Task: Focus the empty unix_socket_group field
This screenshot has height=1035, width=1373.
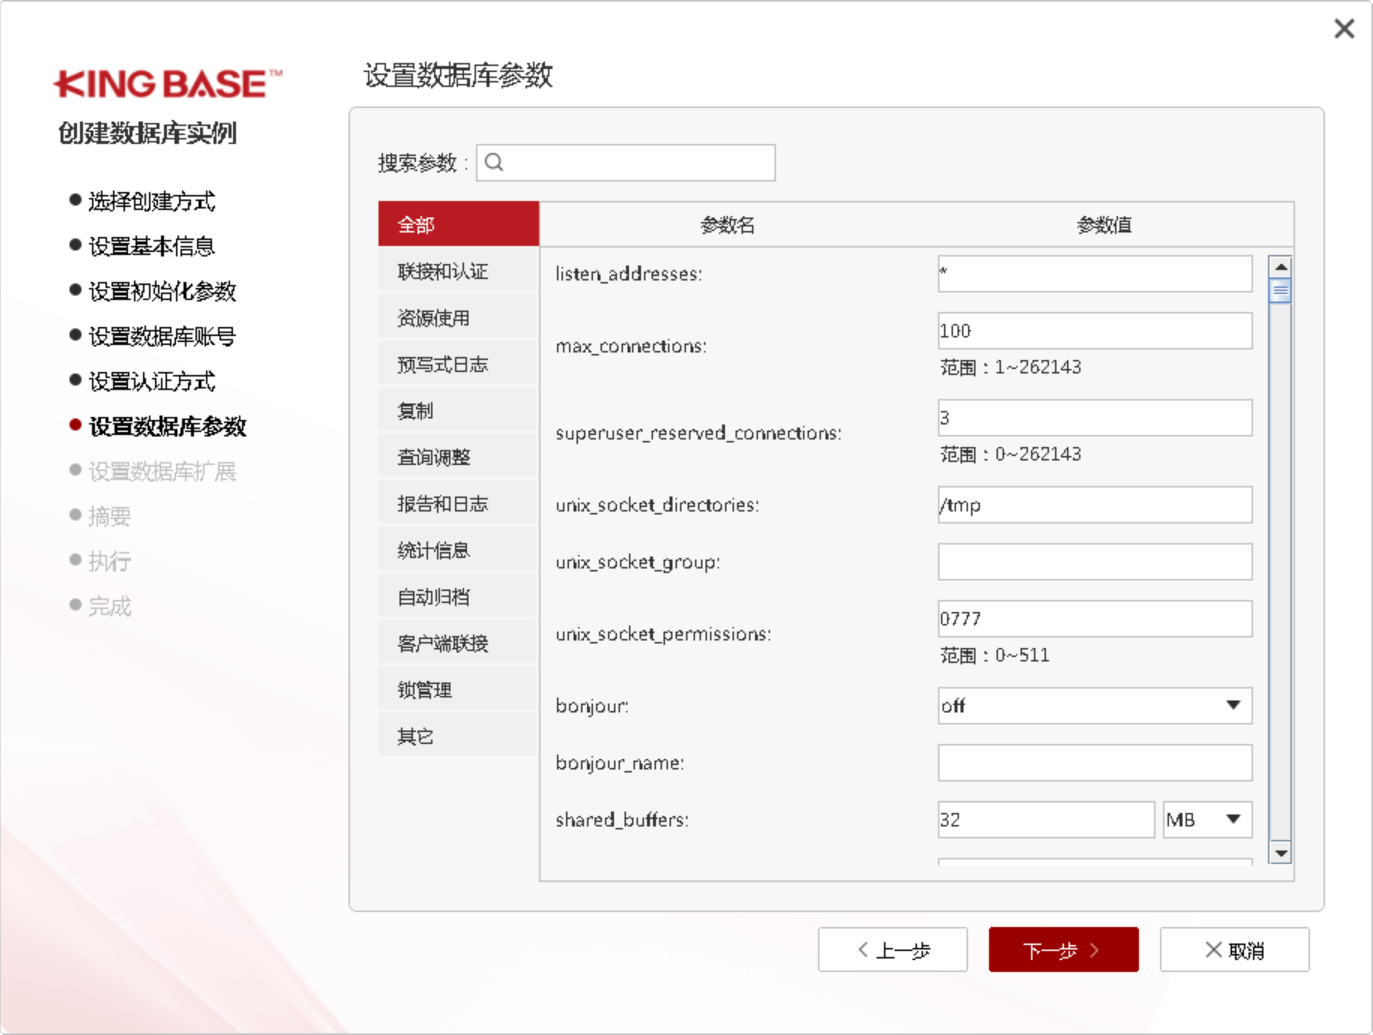Action: 1095,561
